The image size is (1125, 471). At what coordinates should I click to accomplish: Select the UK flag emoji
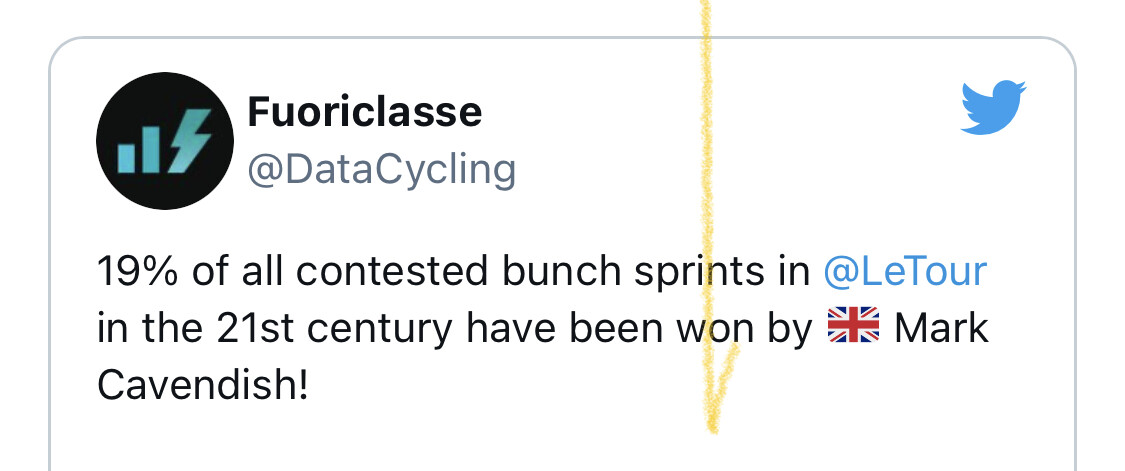point(853,328)
